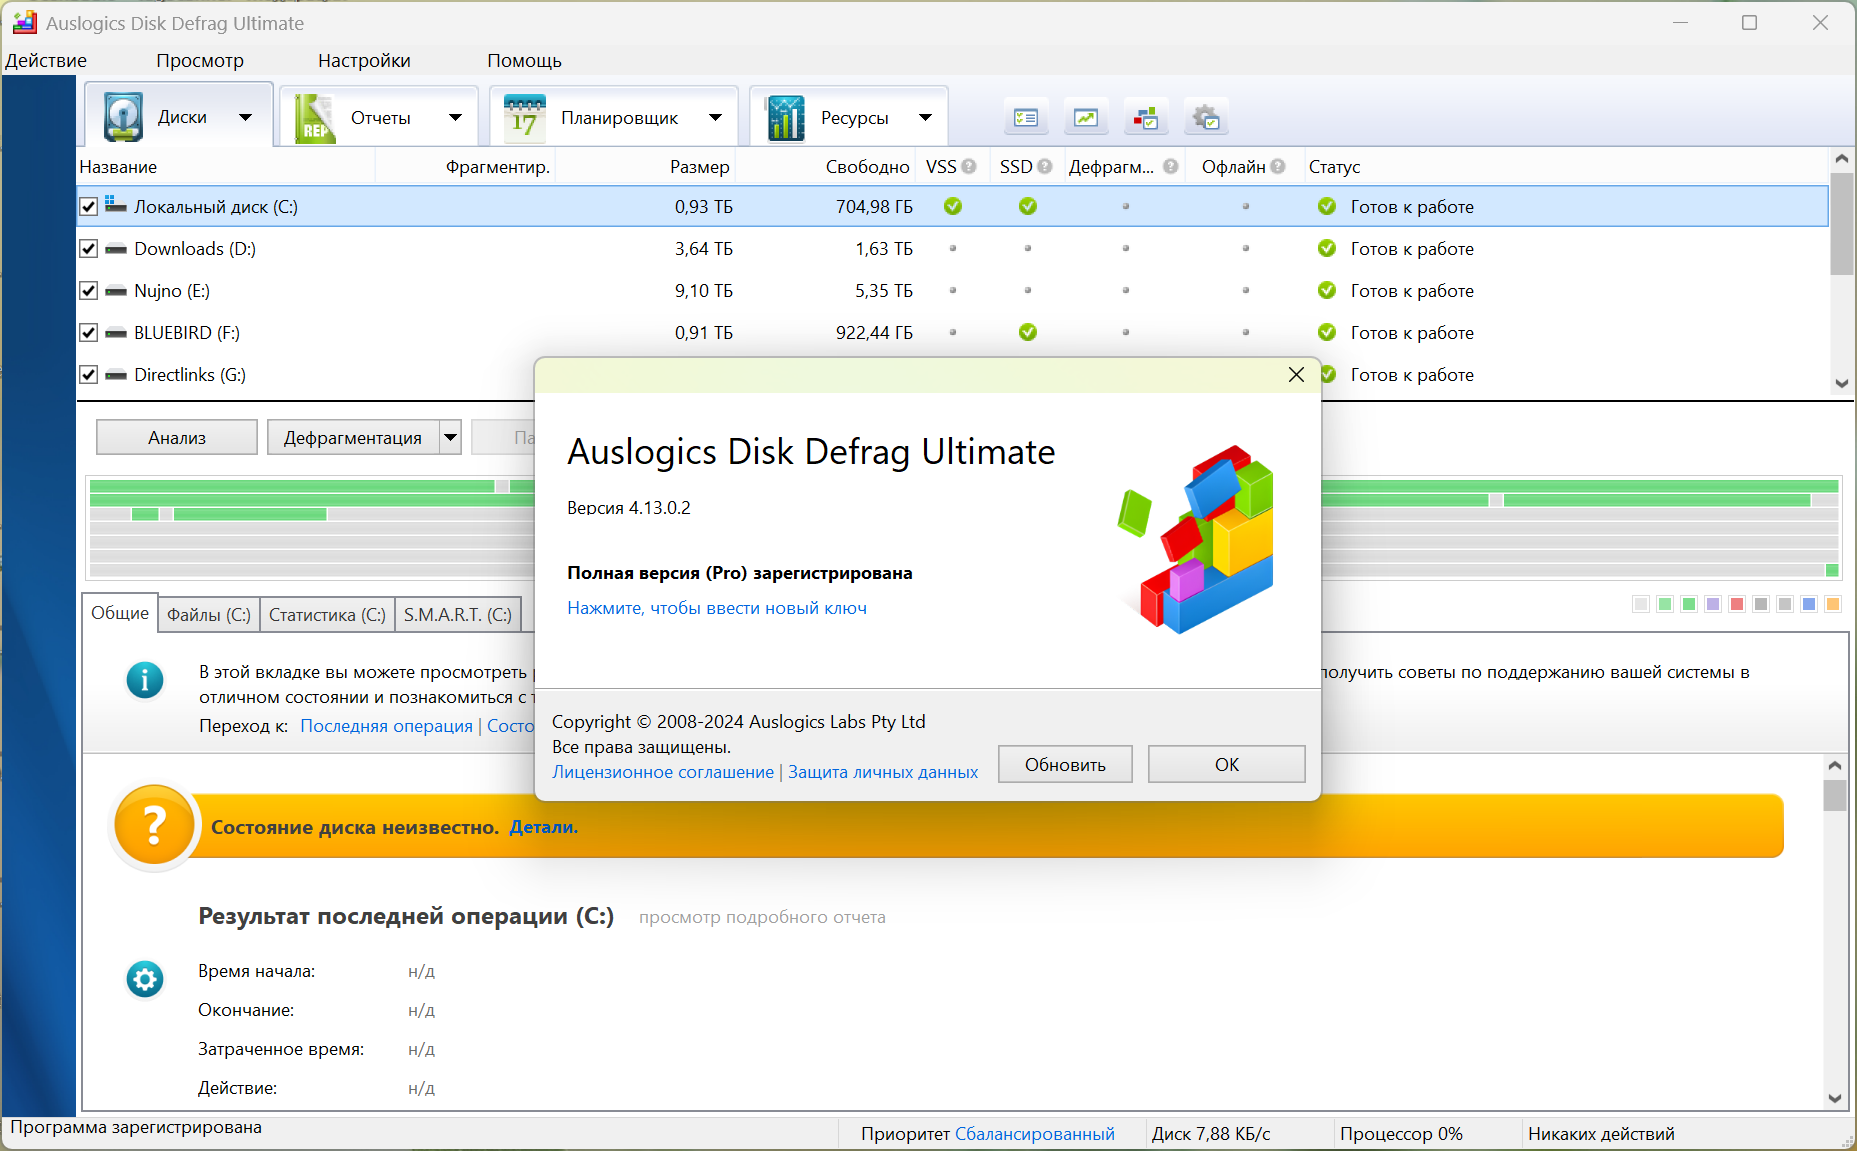This screenshot has height=1151, width=1857.
Task: Open the Планировщик (Scheduler) calendar icon
Action: 524,118
